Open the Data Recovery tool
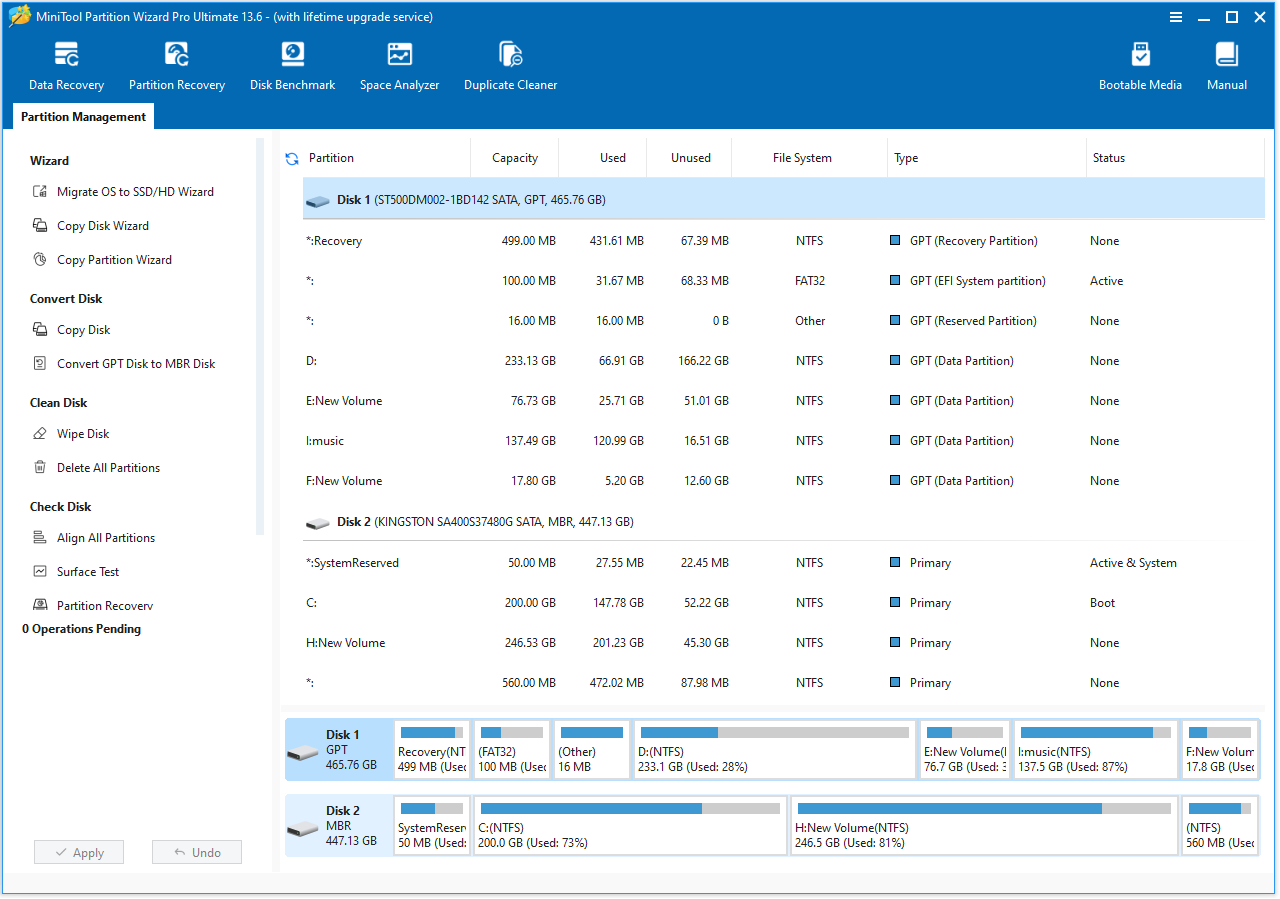This screenshot has height=899, width=1280. tap(66, 66)
